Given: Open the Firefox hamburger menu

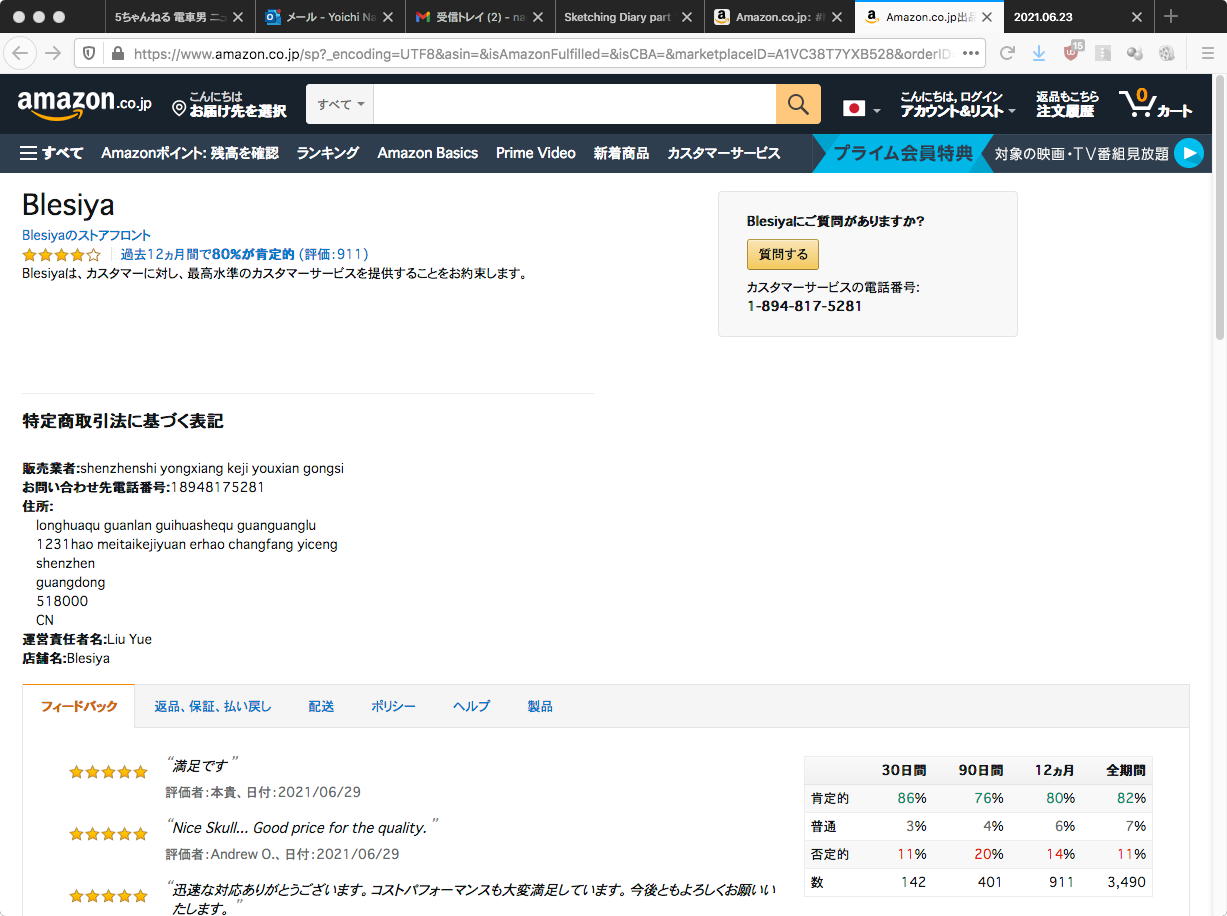Looking at the screenshot, I should click(x=1207, y=53).
